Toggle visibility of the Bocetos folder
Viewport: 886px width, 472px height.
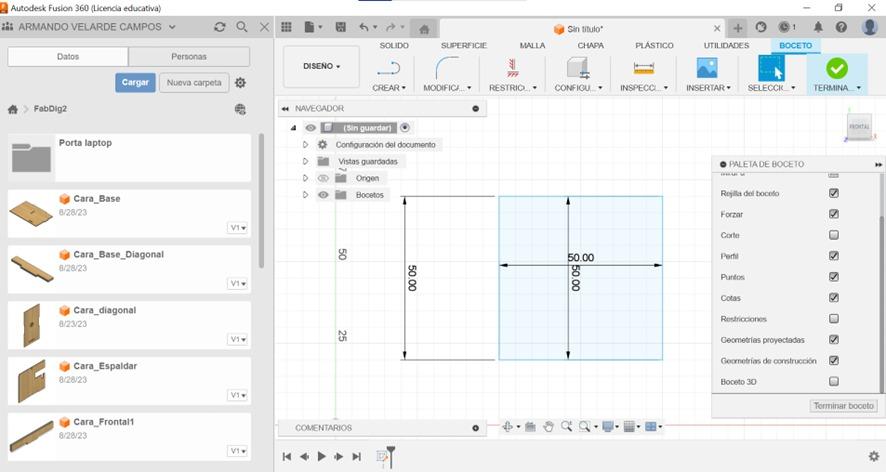324,195
